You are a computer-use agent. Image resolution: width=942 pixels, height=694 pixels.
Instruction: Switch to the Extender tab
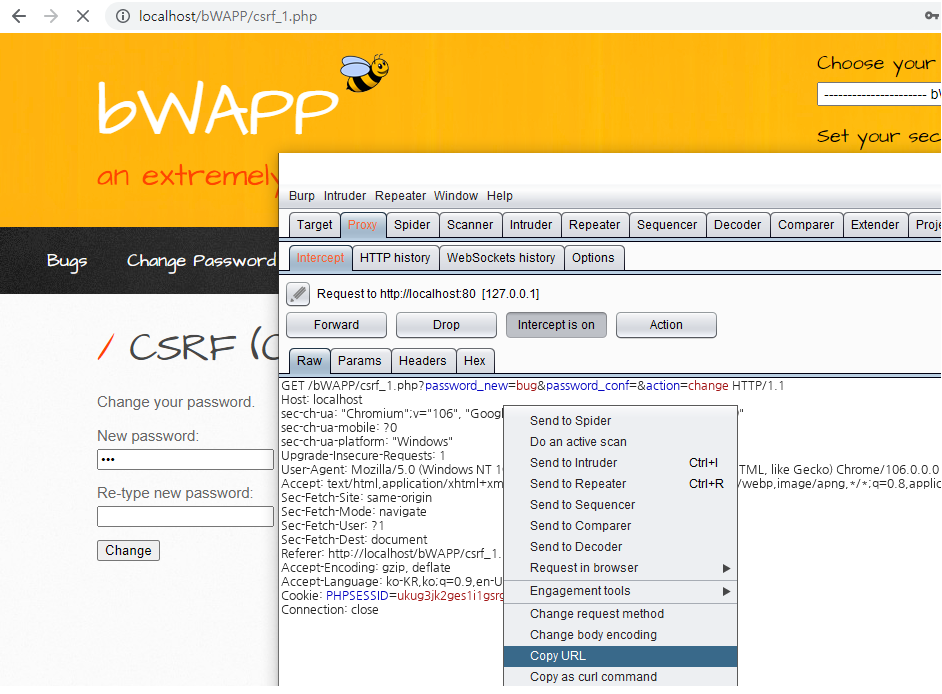tap(875, 225)
